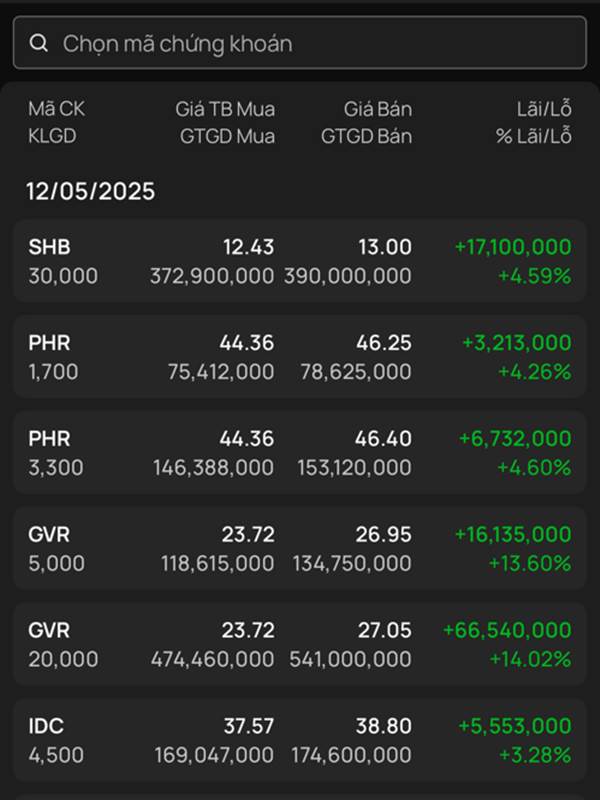Image resolution: width=600 pixels, height=800 pixels.
Task: Click the GTGD Bán header label
Action: coord(366,136)
